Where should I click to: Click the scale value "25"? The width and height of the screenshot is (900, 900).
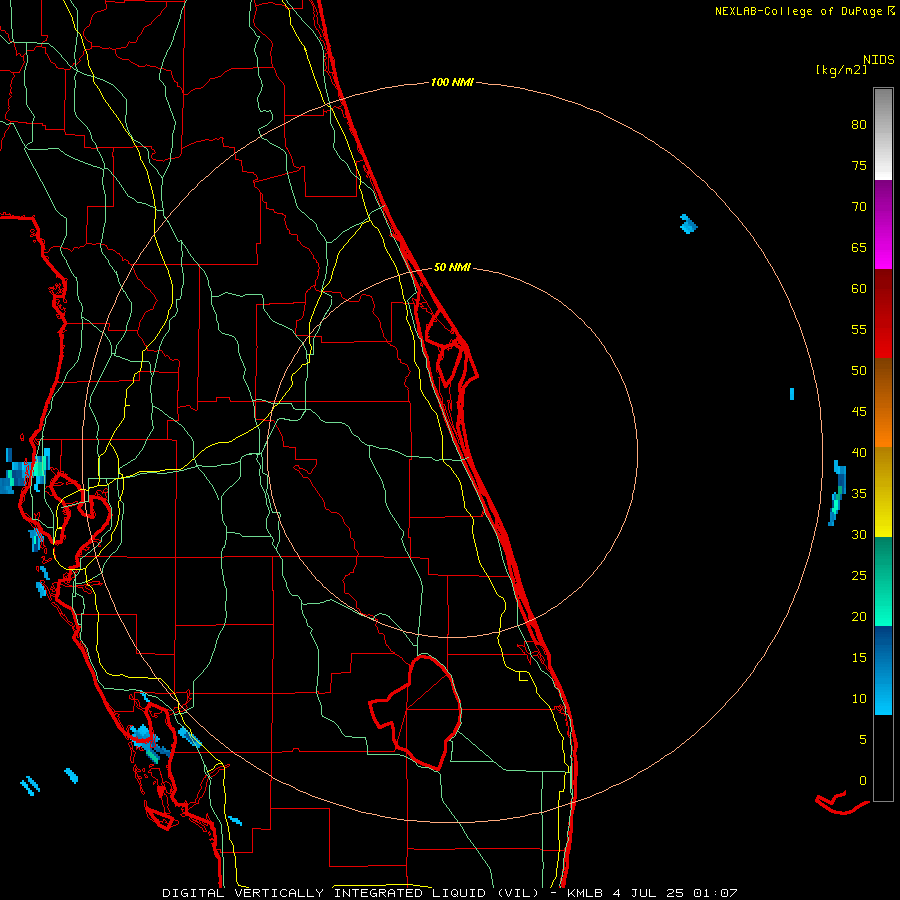pos(859,576)
